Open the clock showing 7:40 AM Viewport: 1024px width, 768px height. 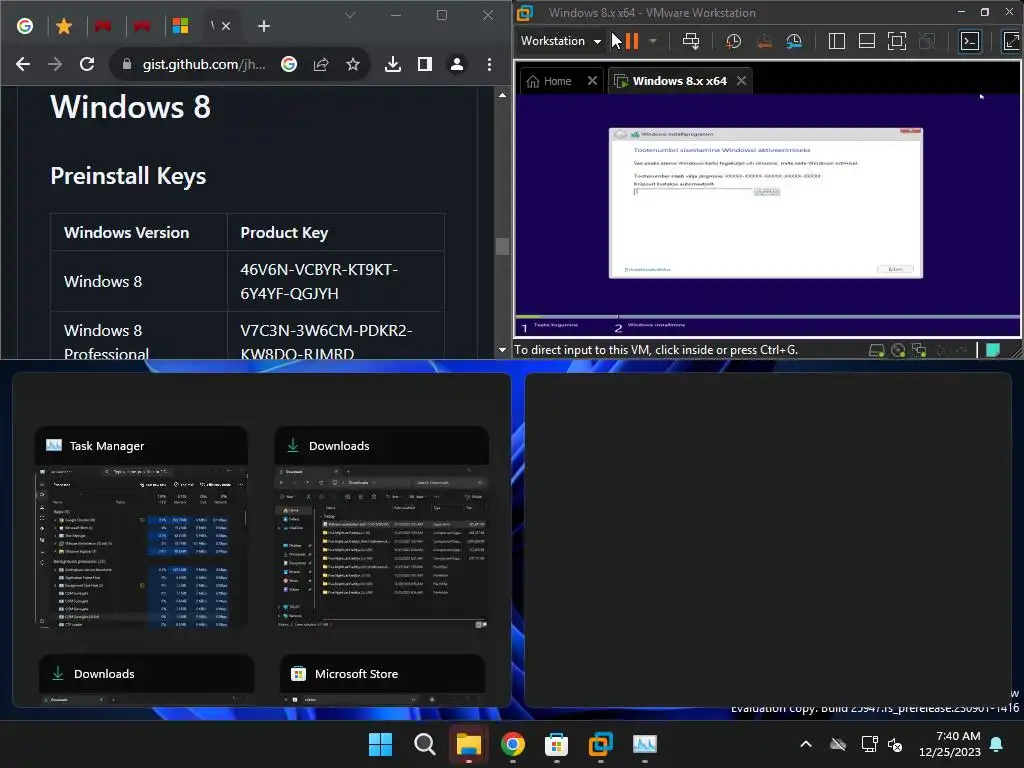[950, 744]
